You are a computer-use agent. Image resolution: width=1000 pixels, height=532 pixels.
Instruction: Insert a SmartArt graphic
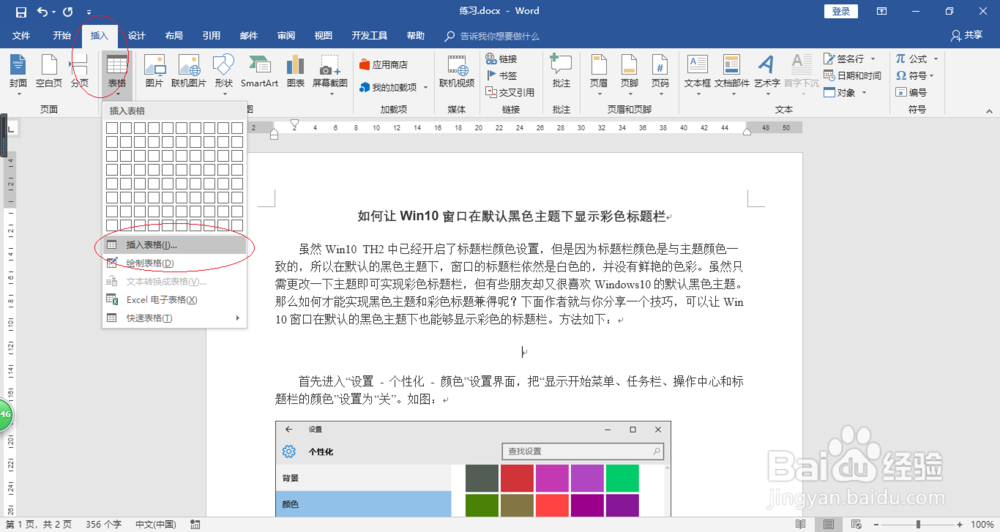[259, 71]
